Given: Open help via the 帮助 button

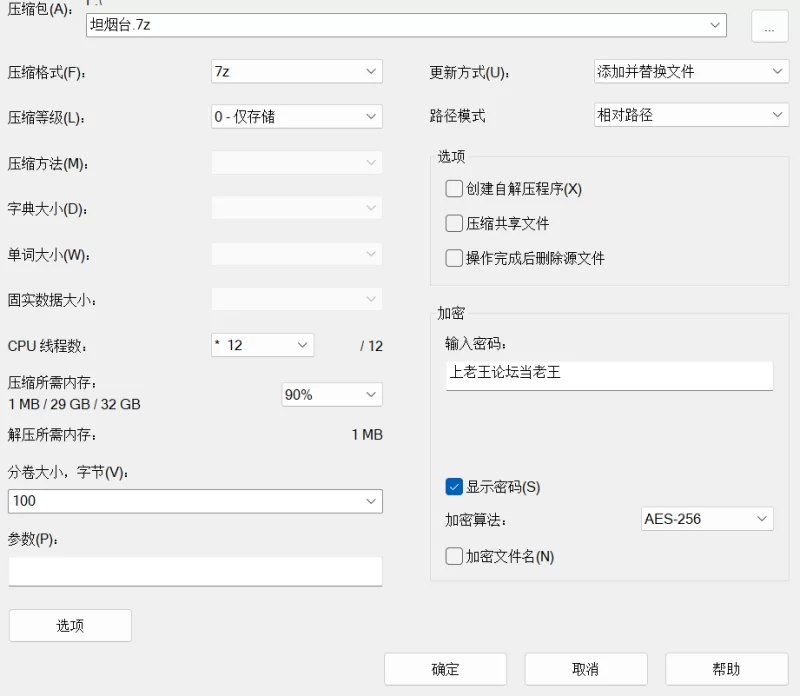Looking at the screenshot, I should pos(727,669).
